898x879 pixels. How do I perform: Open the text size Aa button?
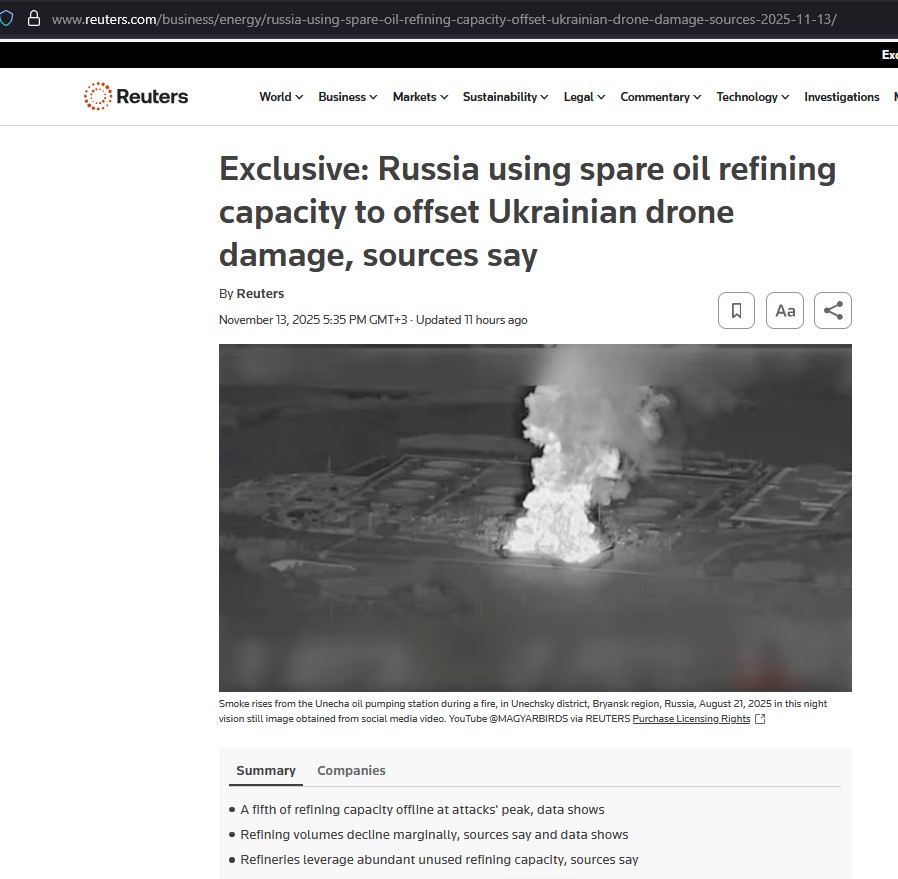785,310
